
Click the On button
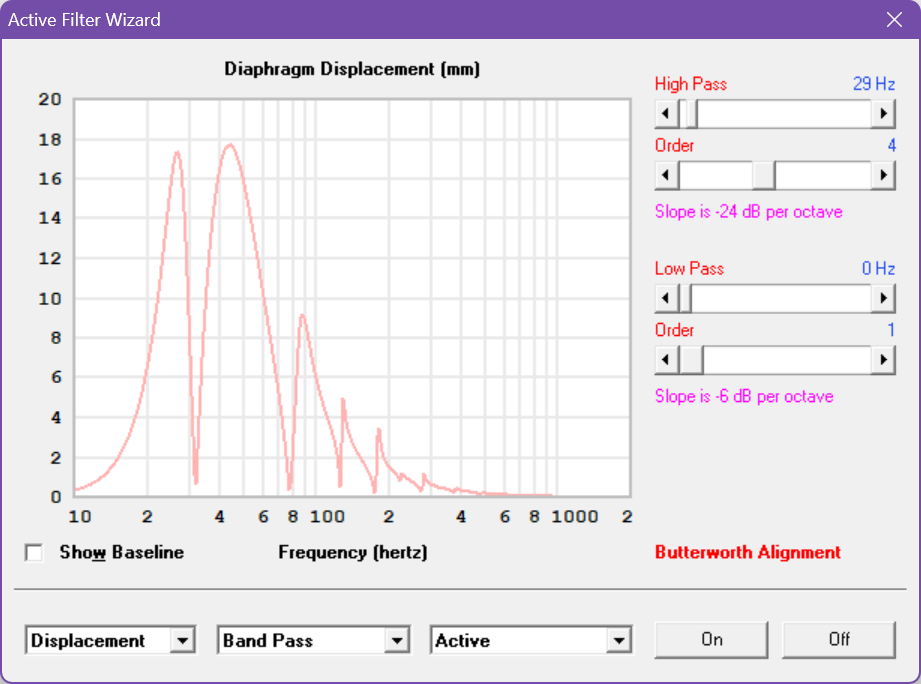tap(711, 639)
